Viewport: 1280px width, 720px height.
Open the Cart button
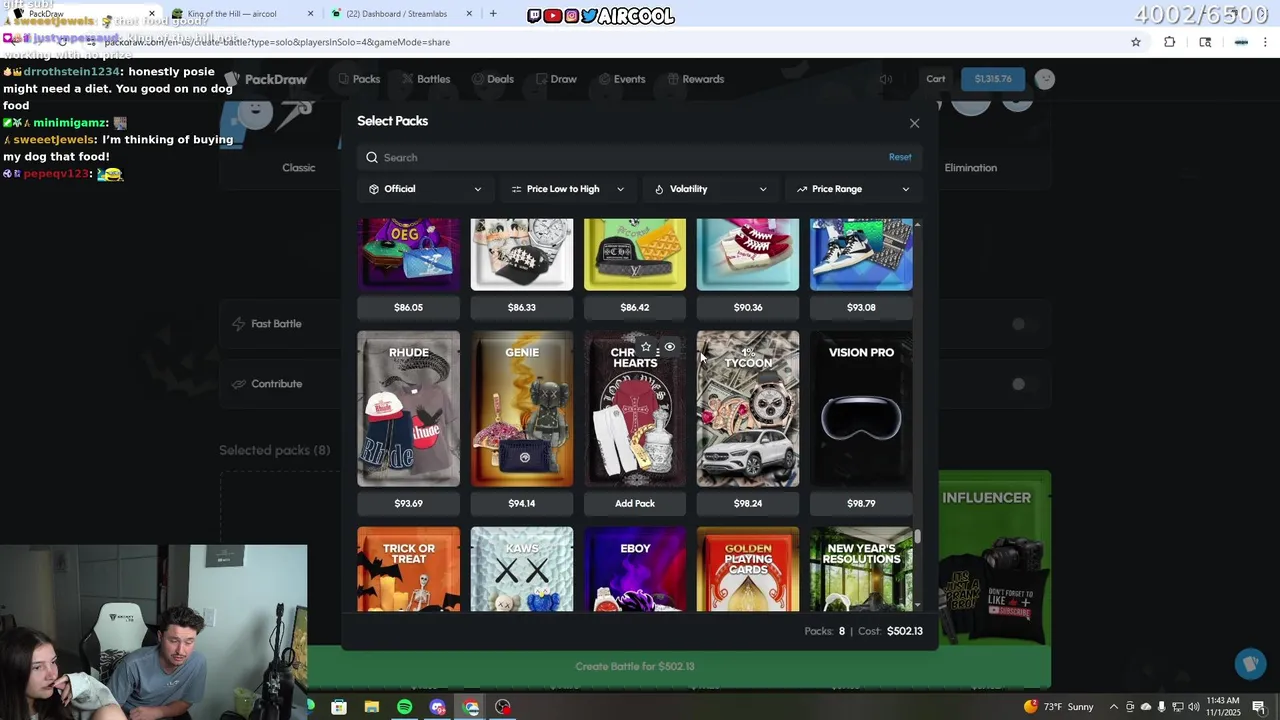coord(936,79)
